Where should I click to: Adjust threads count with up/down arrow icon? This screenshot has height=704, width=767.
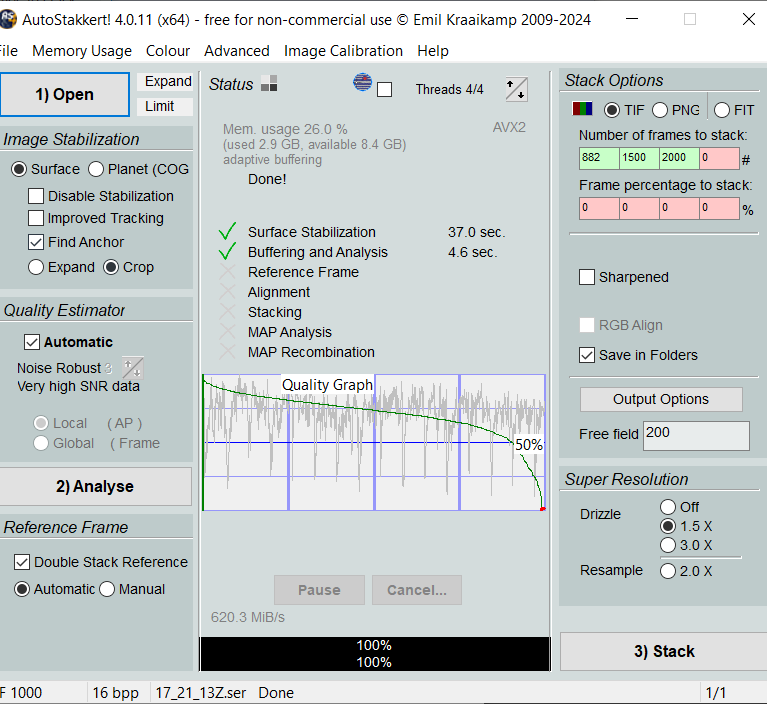(517, 89)
